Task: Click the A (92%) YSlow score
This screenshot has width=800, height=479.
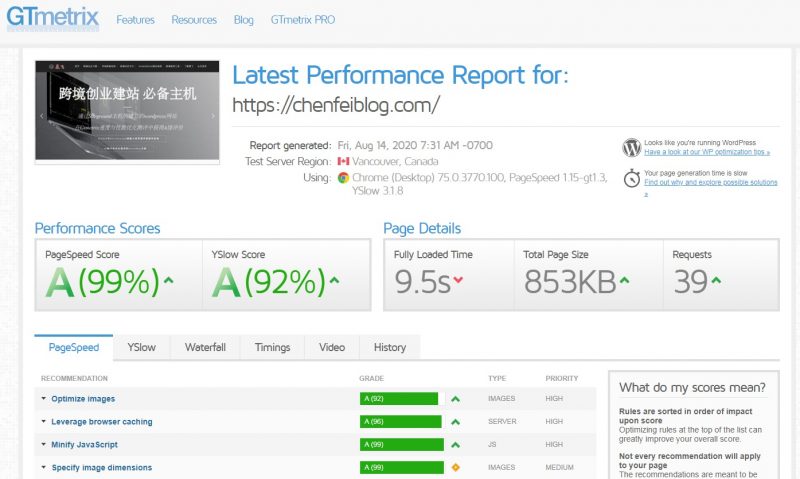Action: click(268, 282)
